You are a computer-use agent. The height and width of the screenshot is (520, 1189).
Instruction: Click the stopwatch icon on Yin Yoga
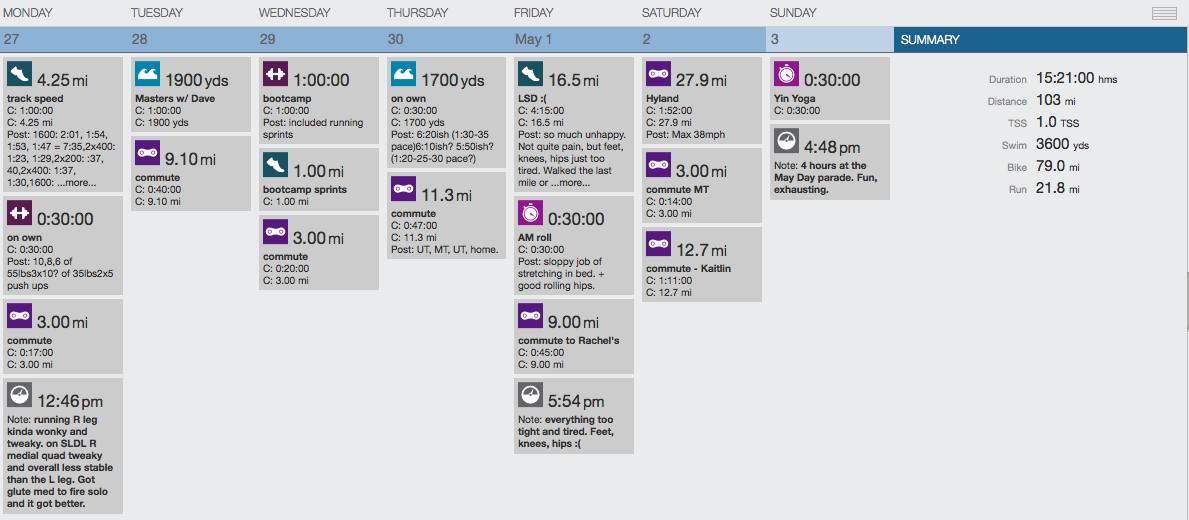point(786,74)
